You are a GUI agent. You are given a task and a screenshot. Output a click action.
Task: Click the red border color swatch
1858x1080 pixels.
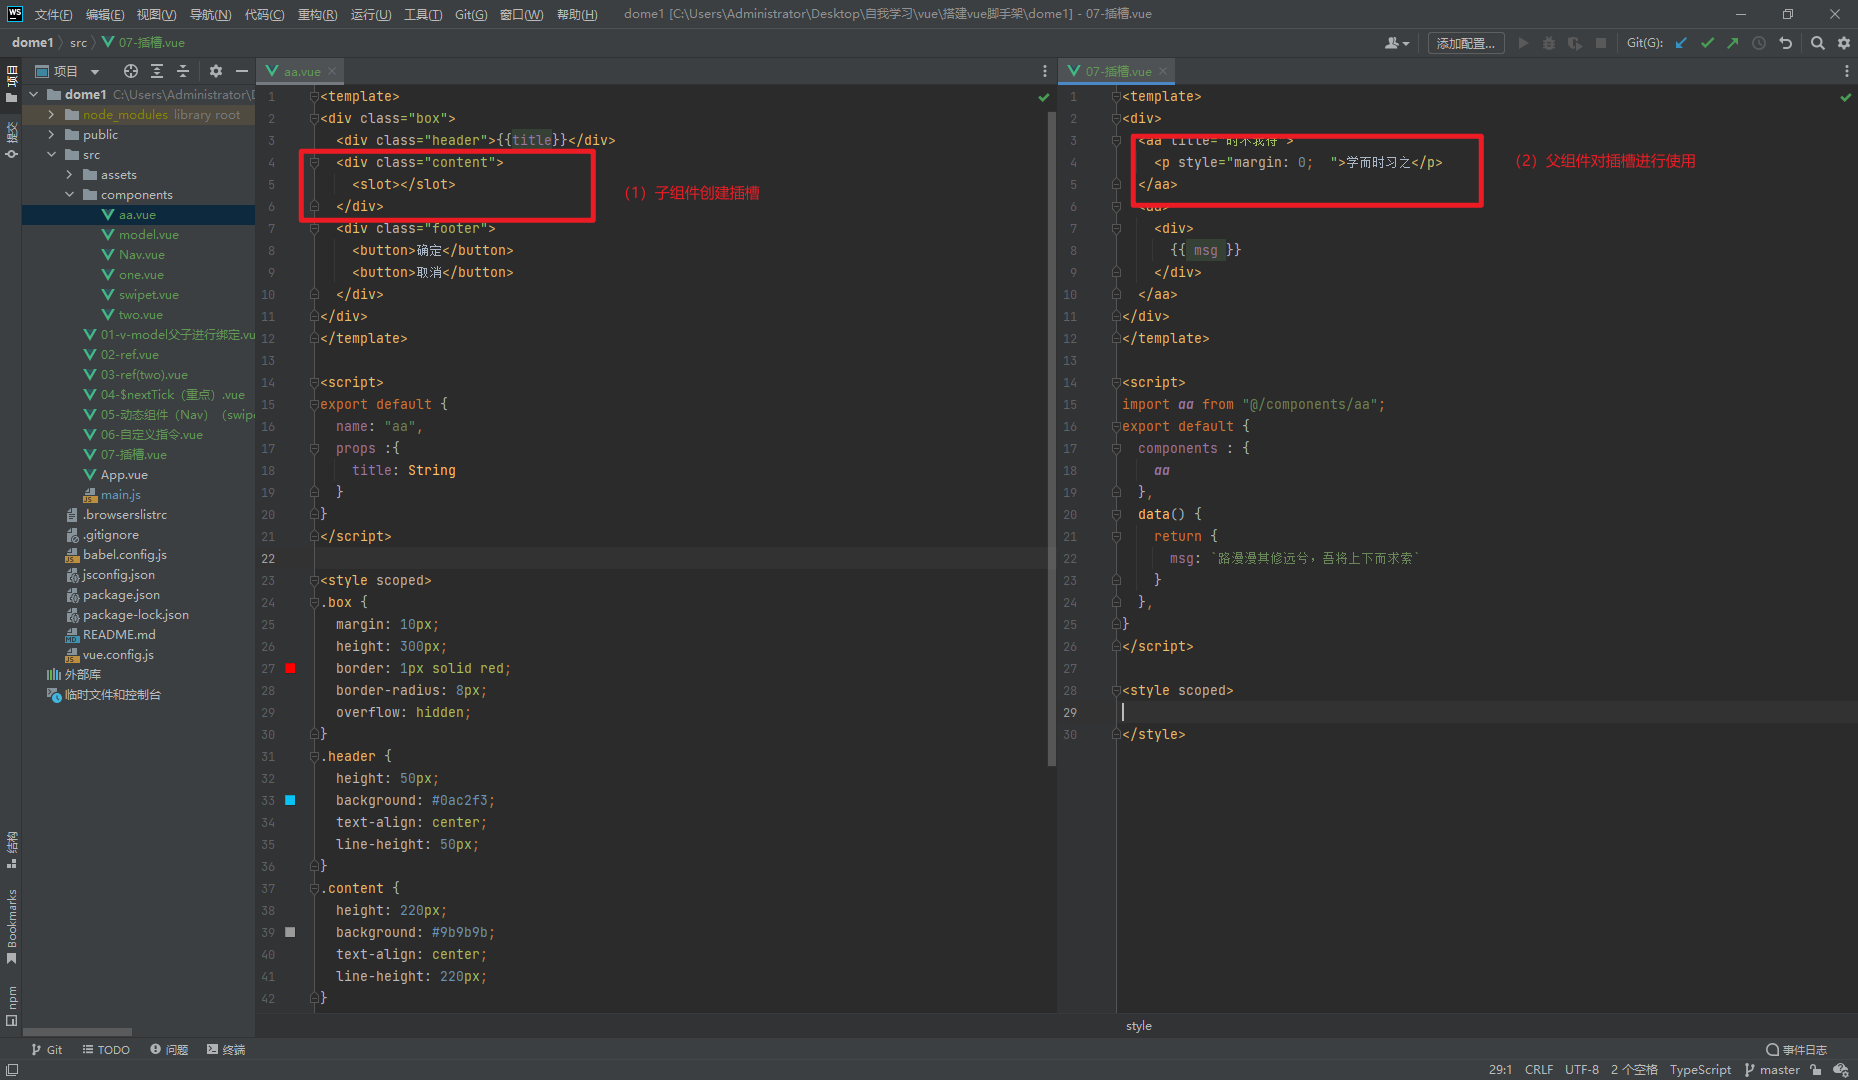(290, 668)
